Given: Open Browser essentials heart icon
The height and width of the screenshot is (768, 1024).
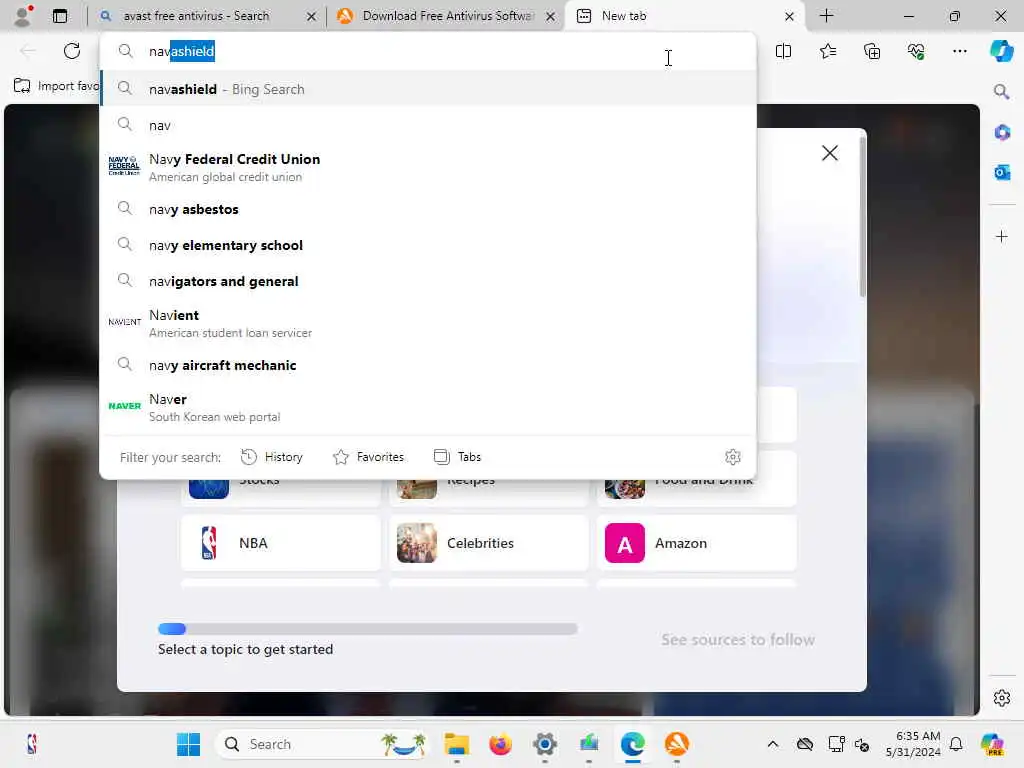Looking at the screenshot, I should click(916, 51).
